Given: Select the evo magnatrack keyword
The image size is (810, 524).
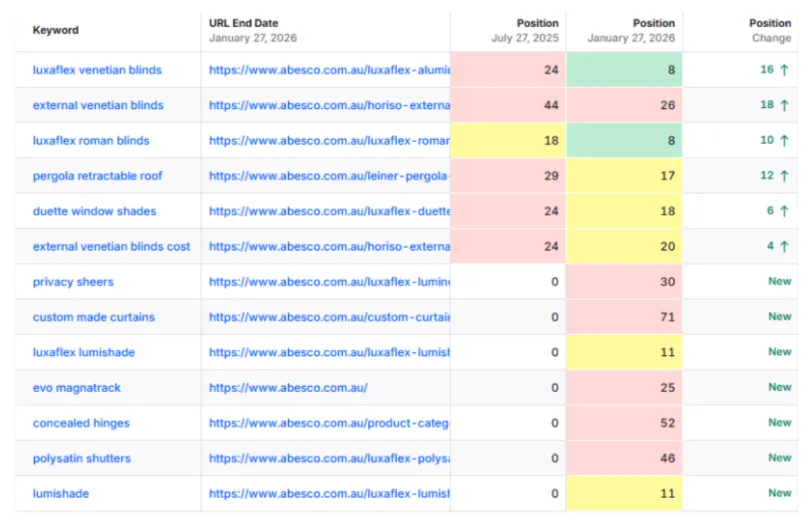Looking at the screenshot, I should (x=76, y=388).
